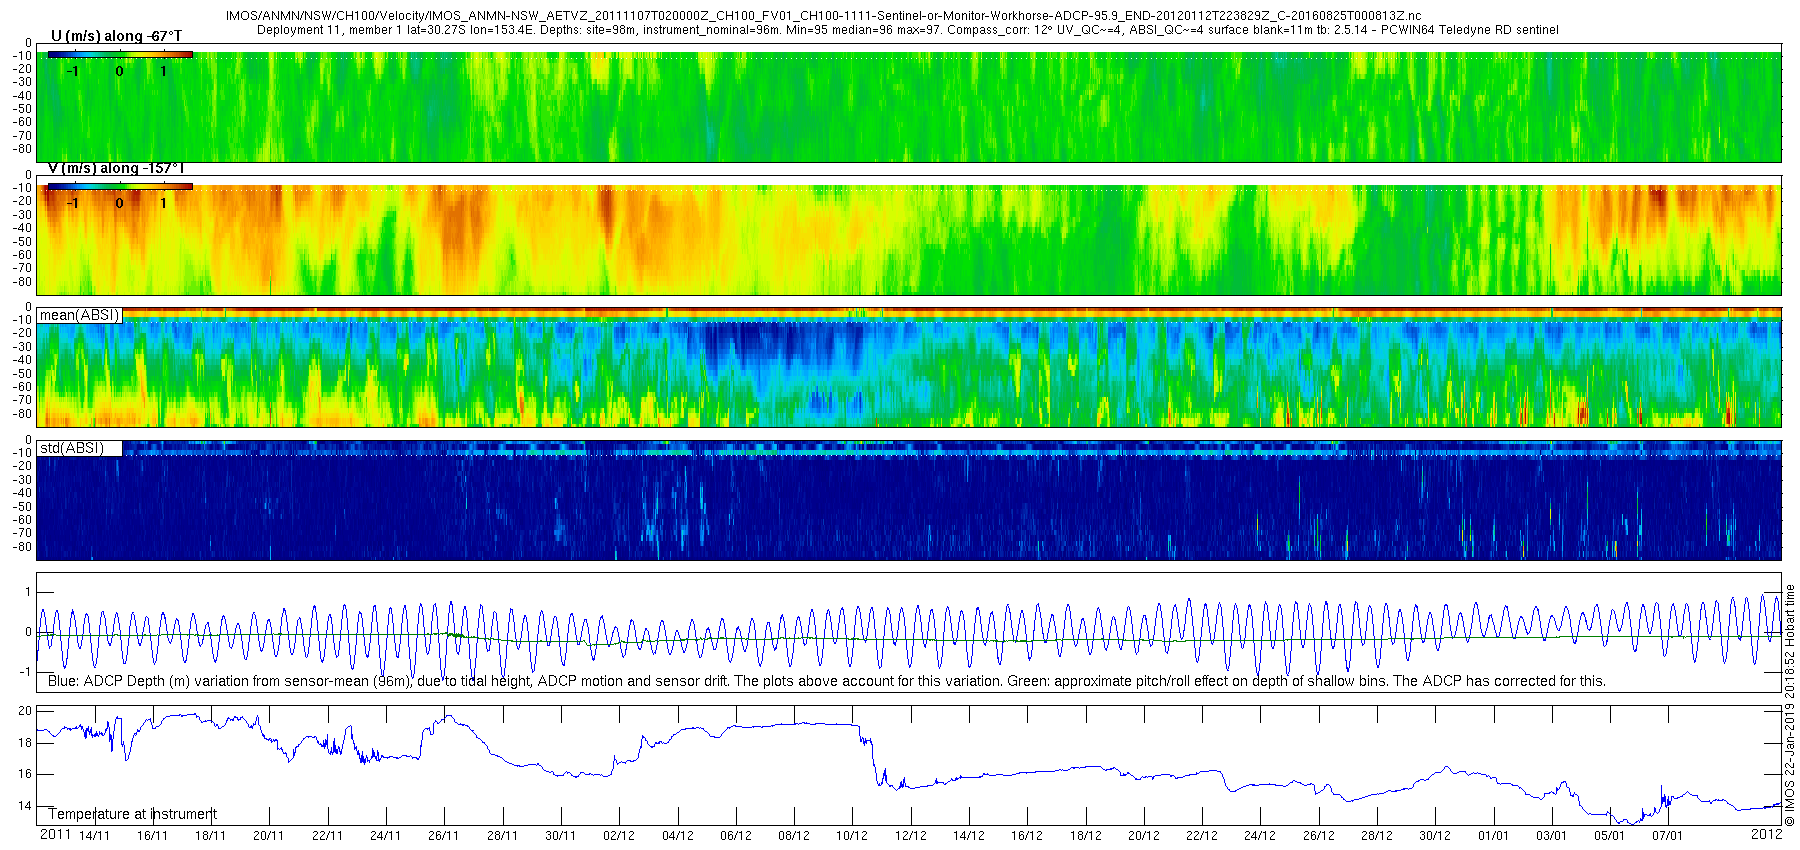
Task: Click the Deployment 11 metadata subtitle line
Action: point(907,30)
